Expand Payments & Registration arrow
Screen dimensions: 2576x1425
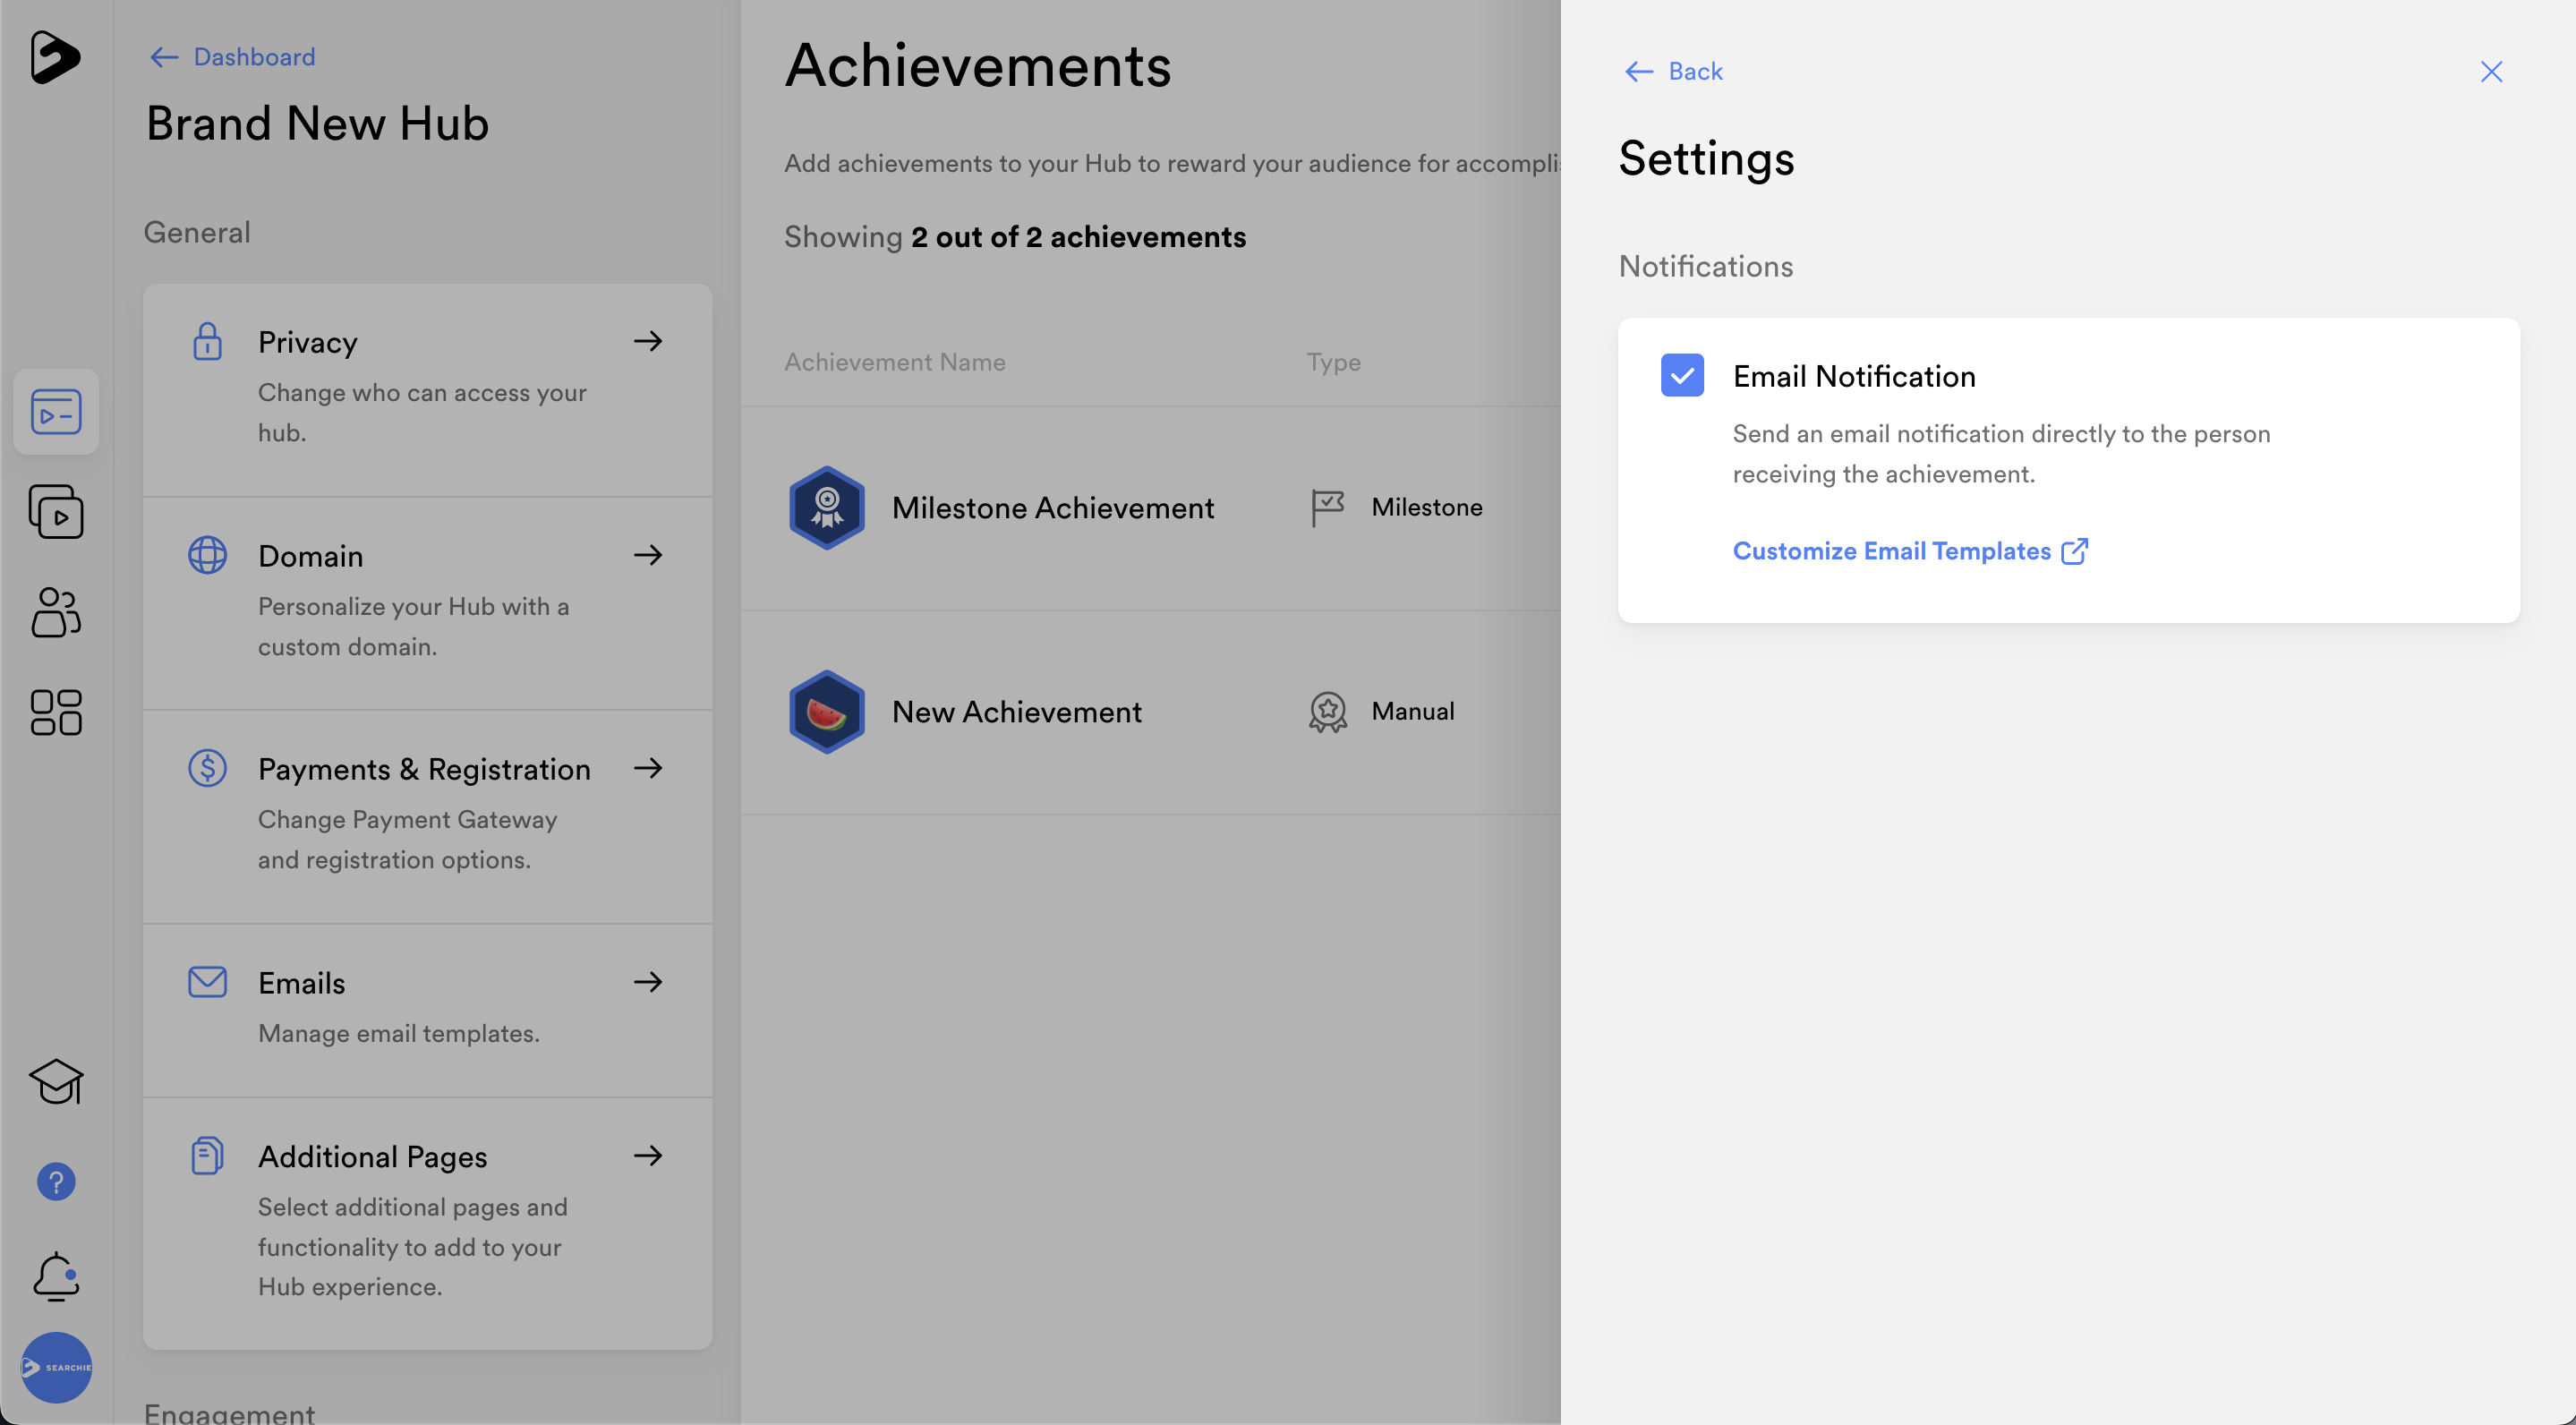(648, 768)
